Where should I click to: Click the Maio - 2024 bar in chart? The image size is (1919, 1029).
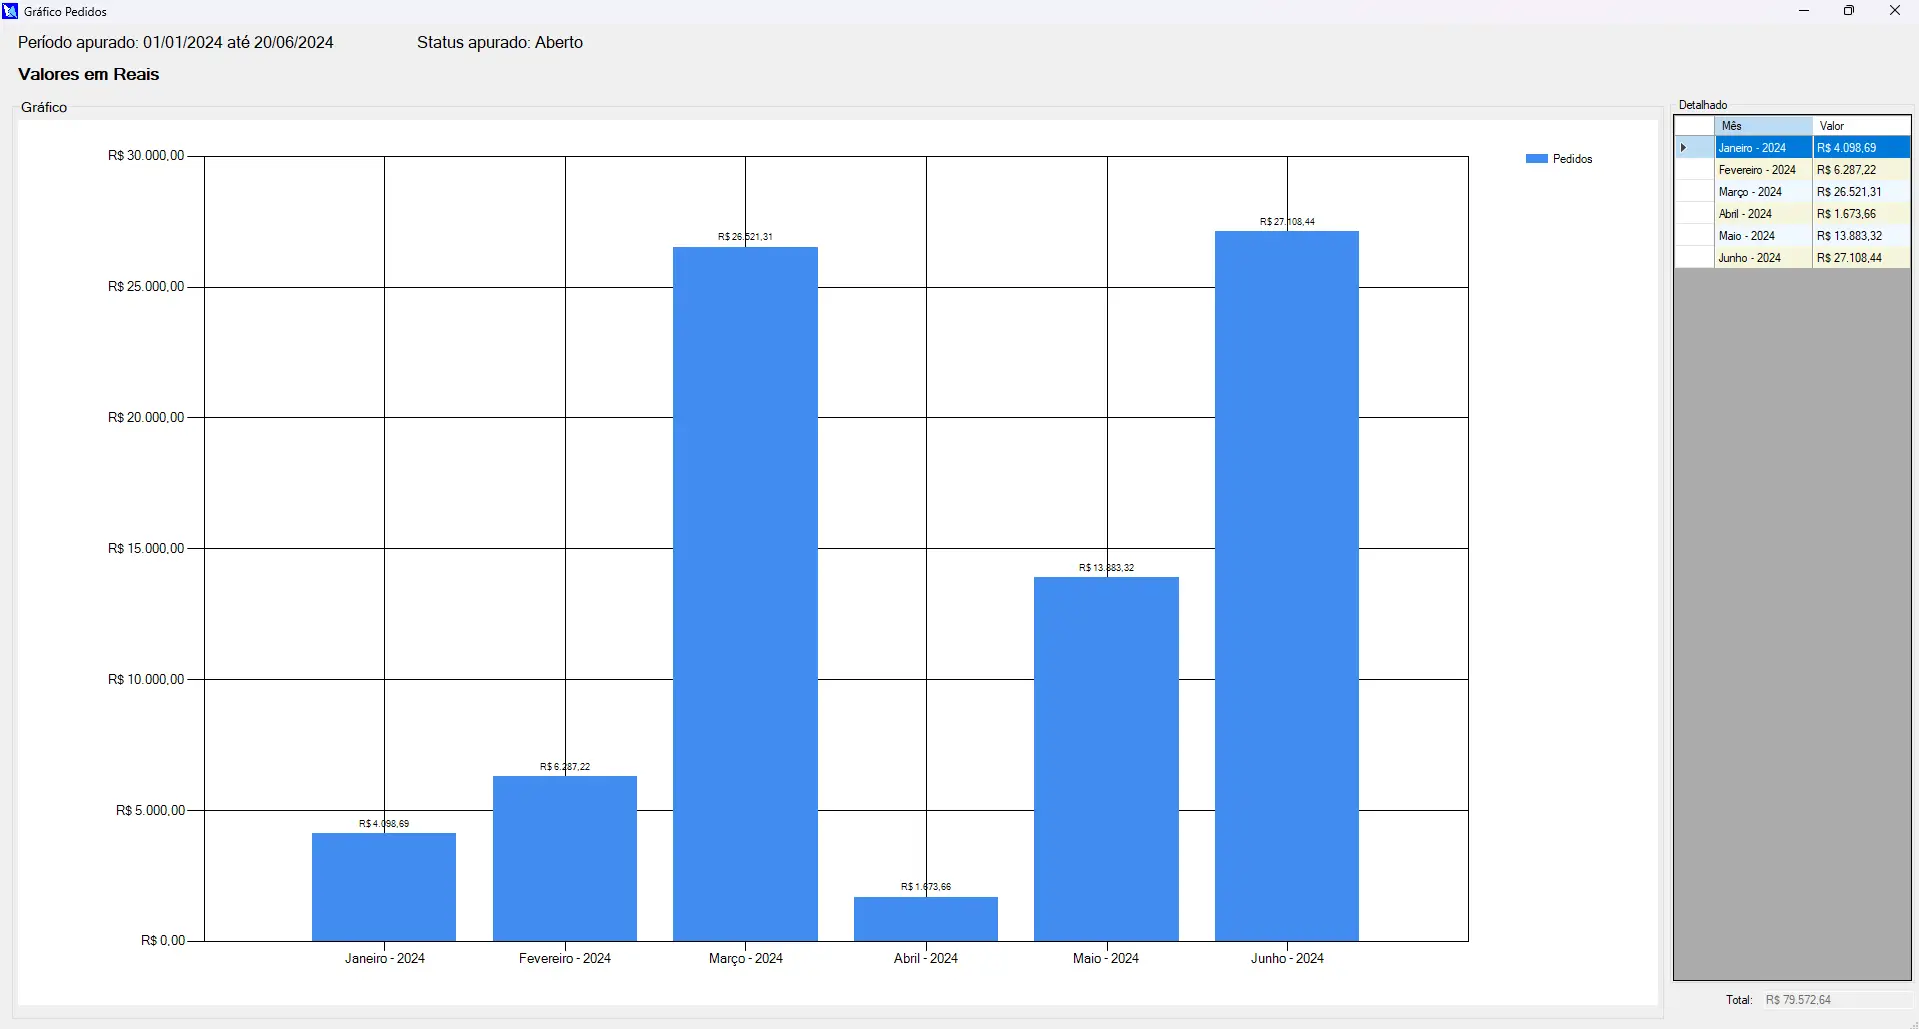[1106, 759]
